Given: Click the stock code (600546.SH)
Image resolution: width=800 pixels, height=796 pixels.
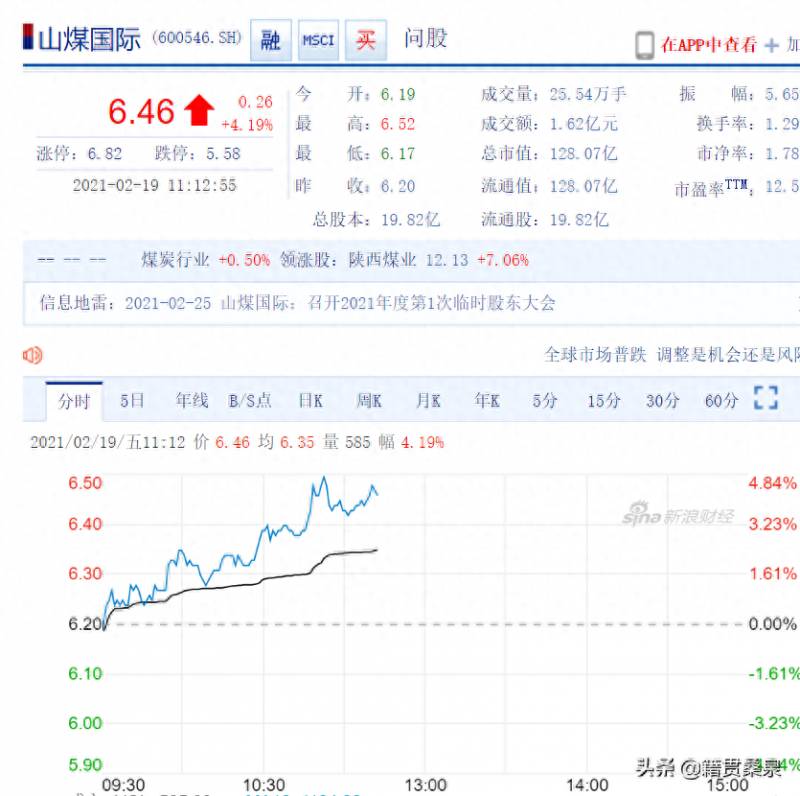Looking at the screenshot, I should pos(197,38).
